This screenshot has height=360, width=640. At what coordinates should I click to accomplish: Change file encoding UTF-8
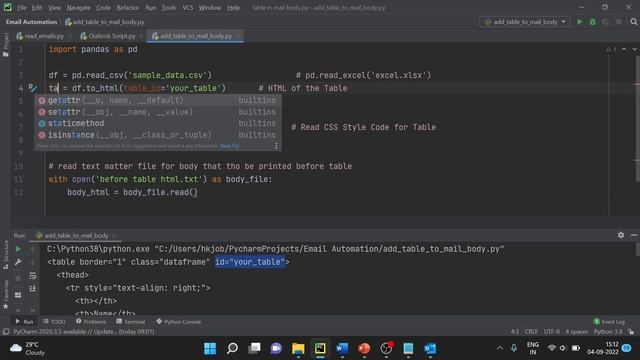(x=552, y=331)
